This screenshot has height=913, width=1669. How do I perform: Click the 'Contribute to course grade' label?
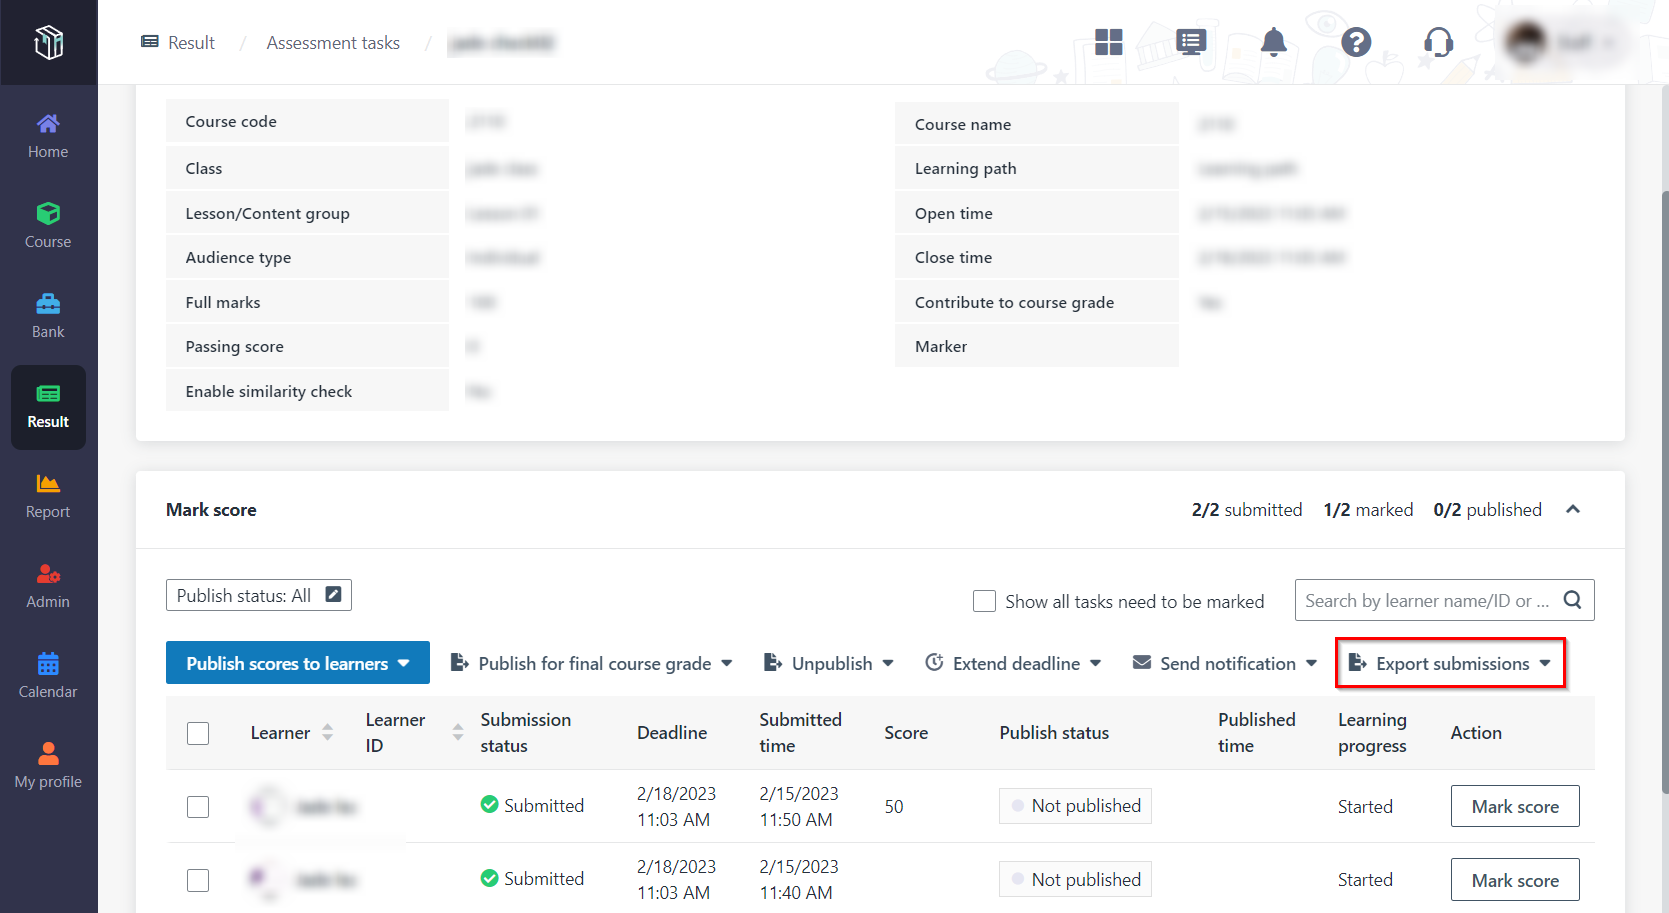1014,302
